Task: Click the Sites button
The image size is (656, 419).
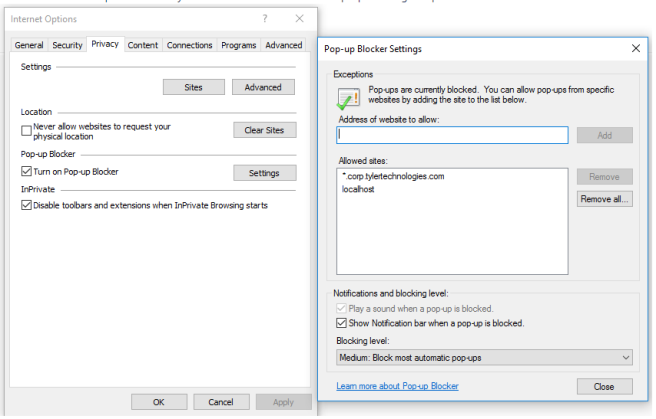Action: 193,87
